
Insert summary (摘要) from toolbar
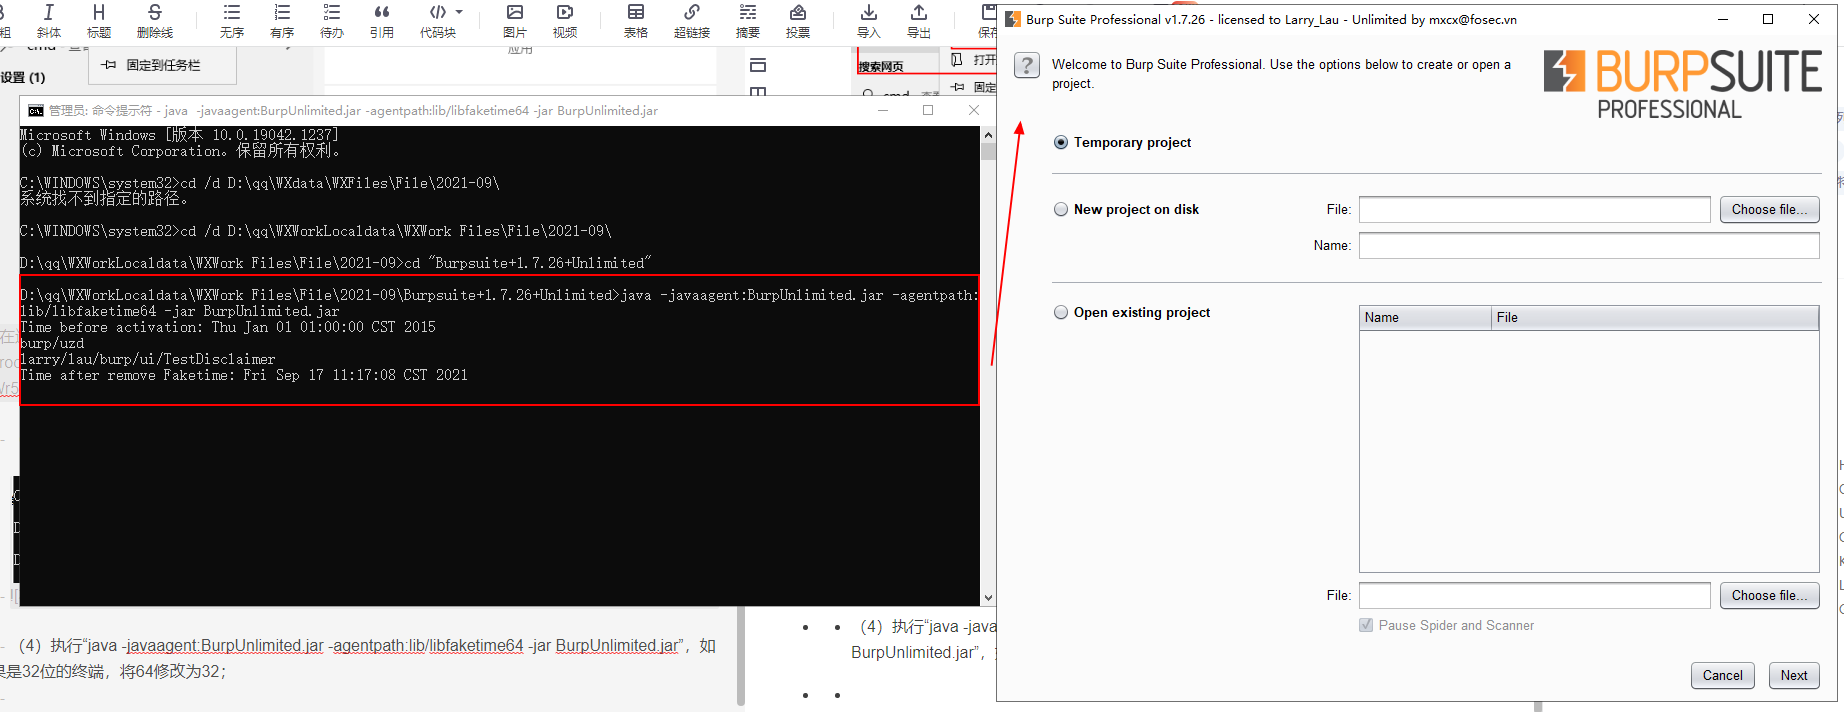coord(748,20)
